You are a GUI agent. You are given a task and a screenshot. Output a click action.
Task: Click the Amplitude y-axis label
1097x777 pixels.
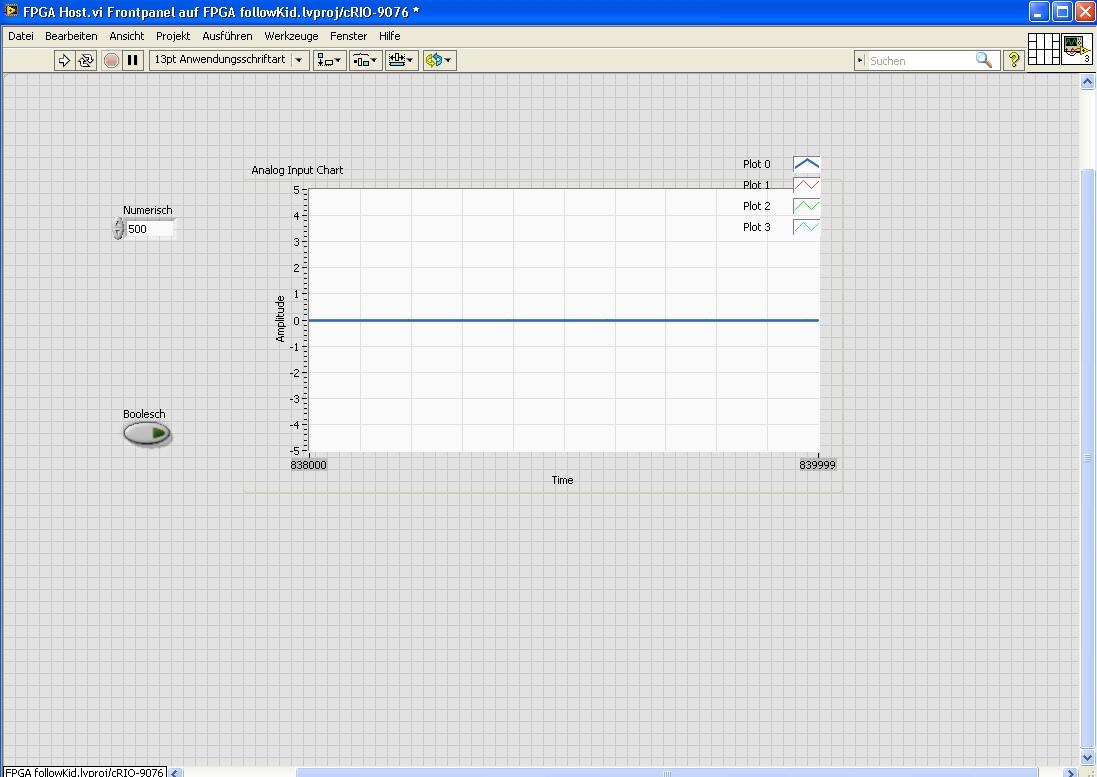(281, 319)
